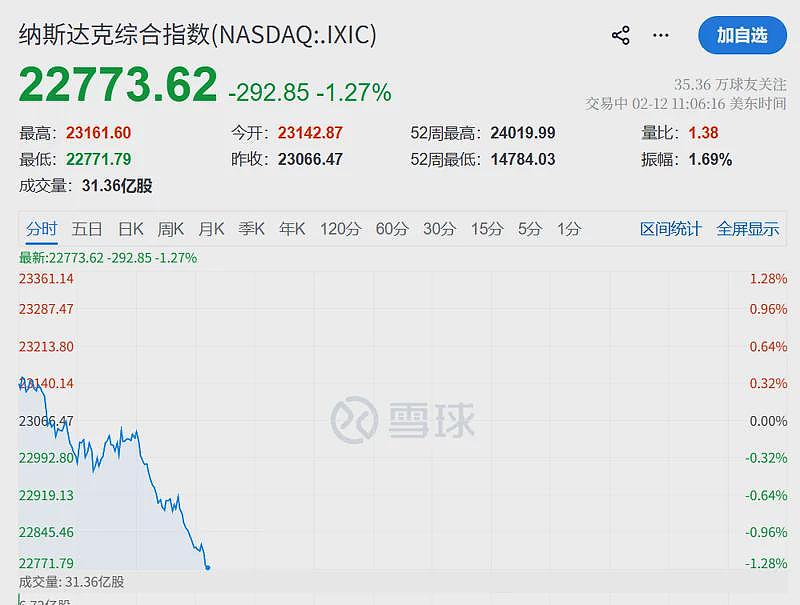Open the 区间统计 link
Screen dimensions: 800x605
(670, 229)
